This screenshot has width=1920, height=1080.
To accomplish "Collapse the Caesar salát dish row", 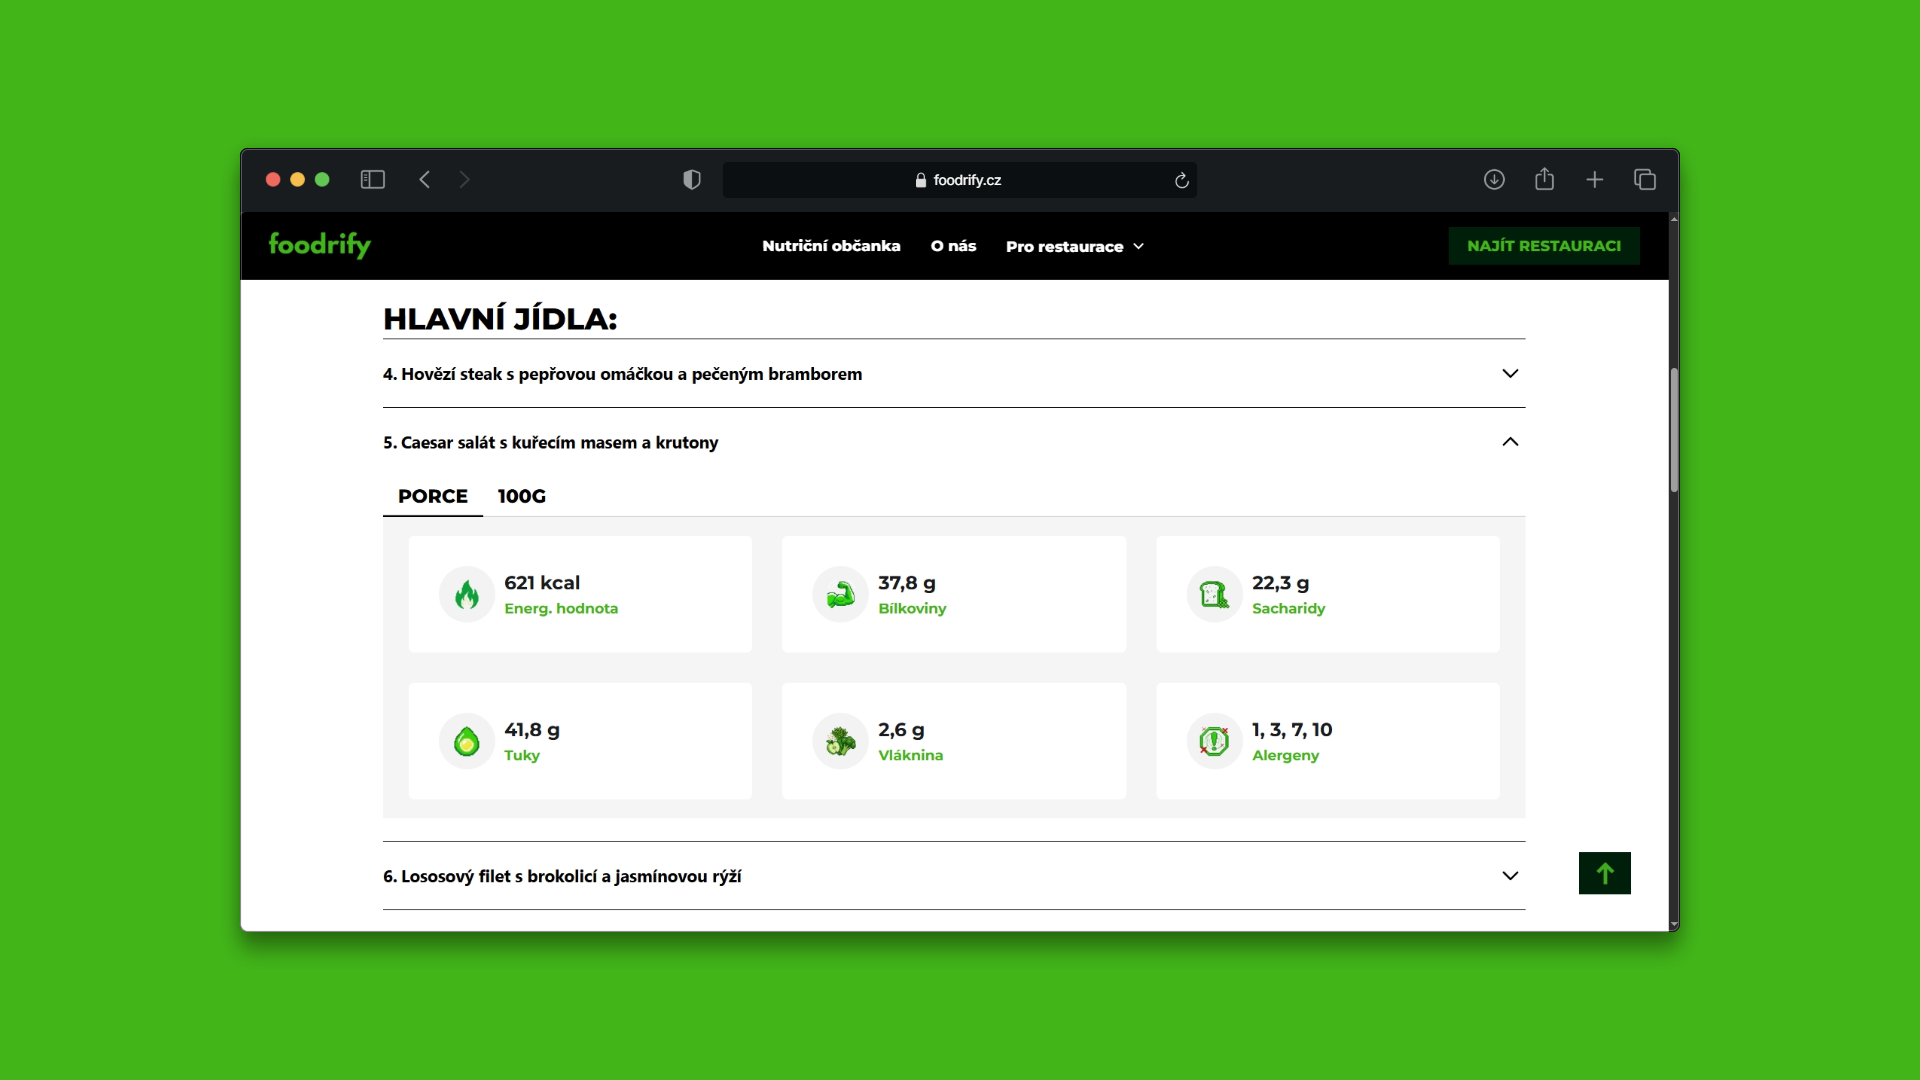I will coord(953,442).
